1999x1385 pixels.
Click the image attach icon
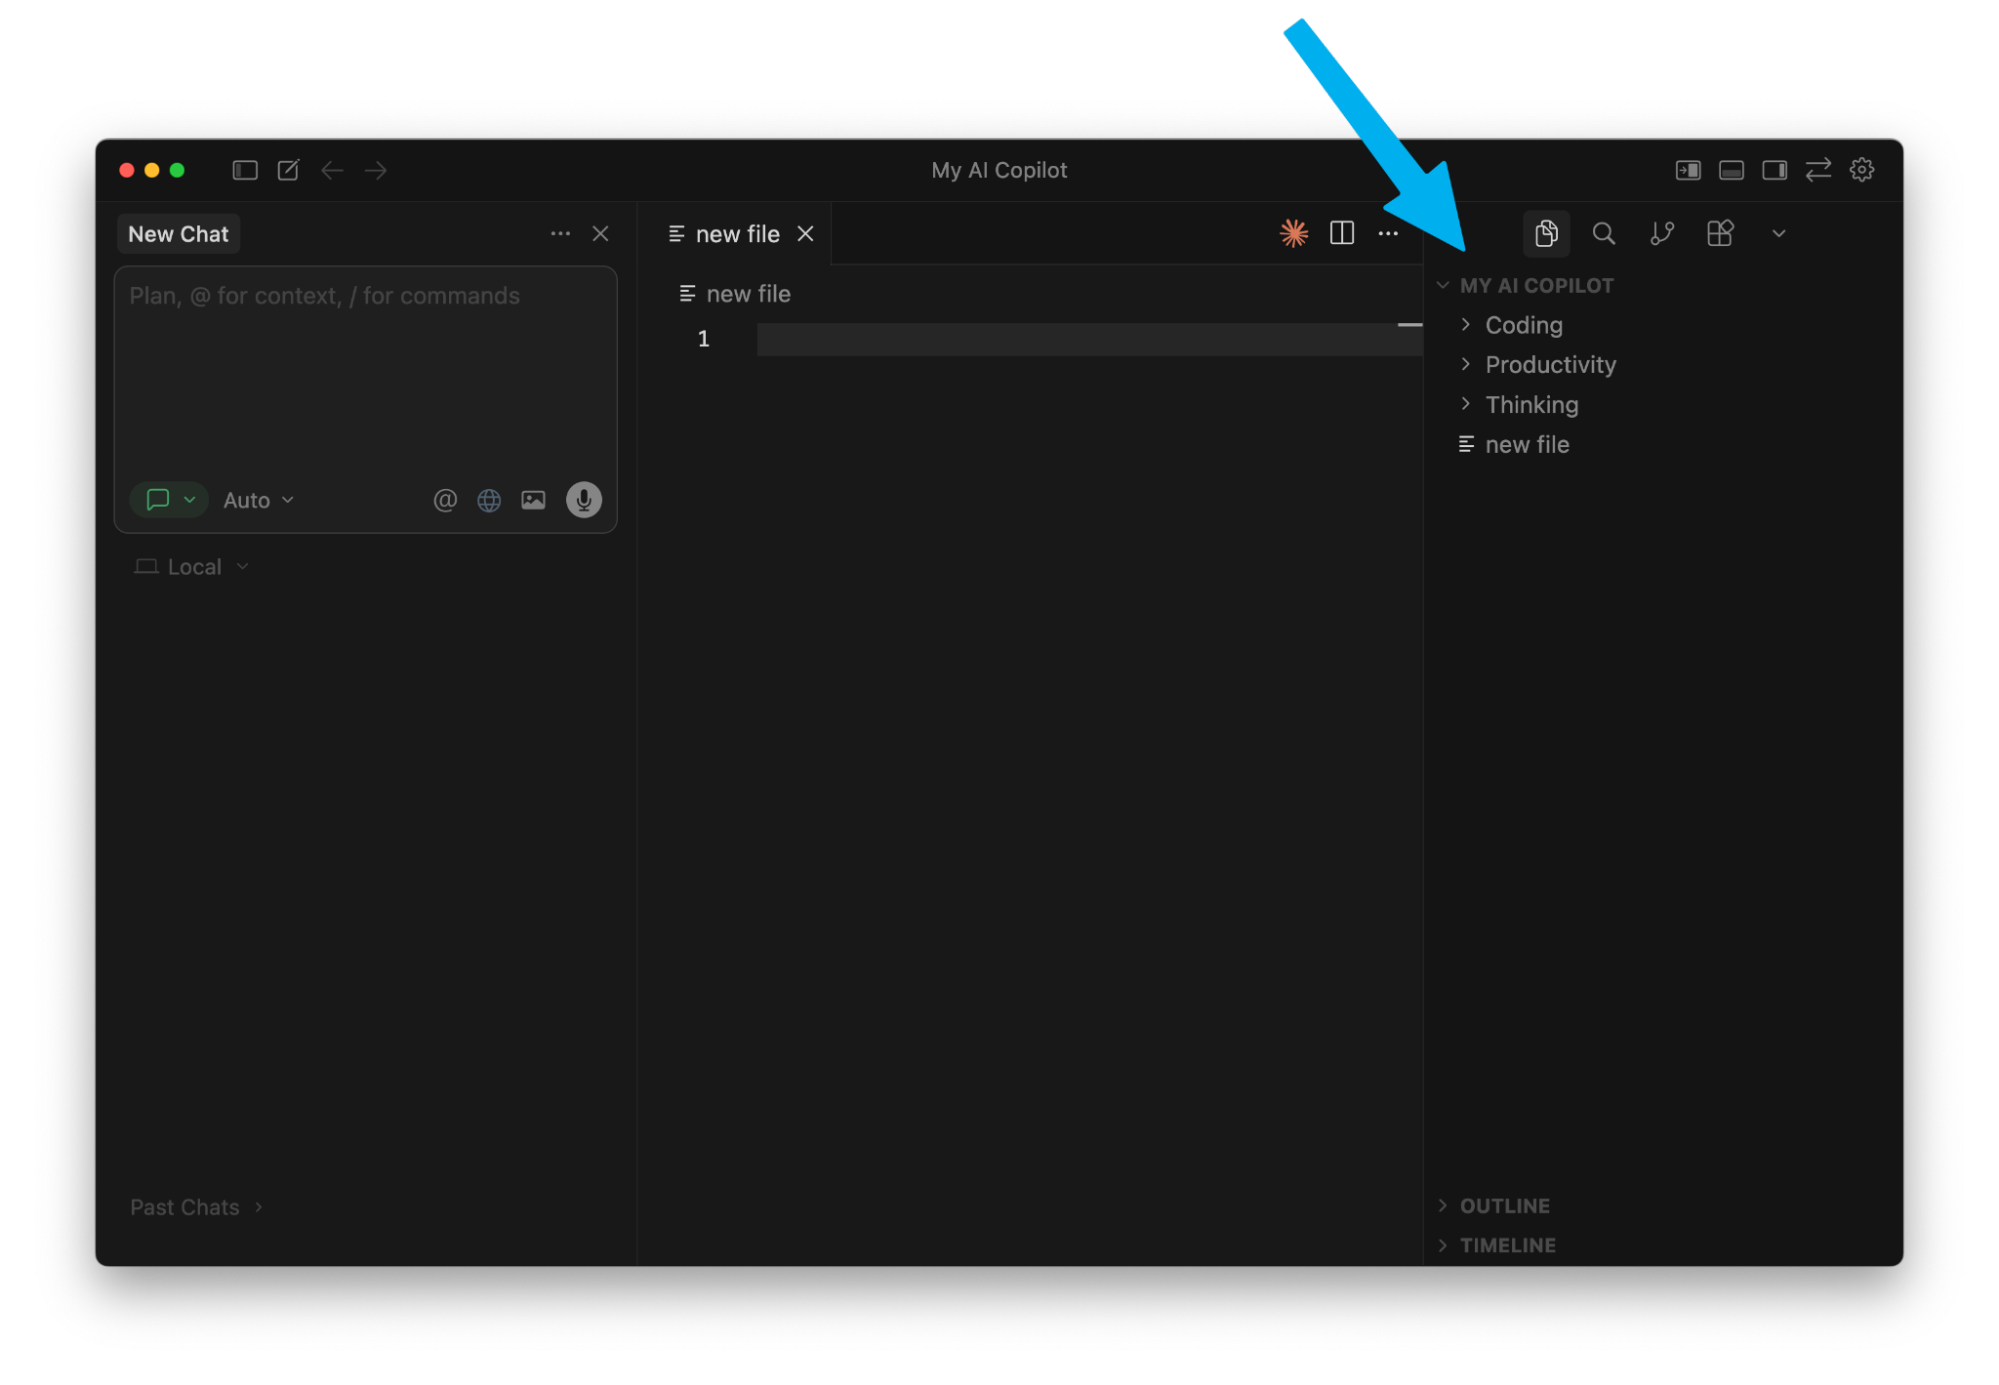point(533,500)
